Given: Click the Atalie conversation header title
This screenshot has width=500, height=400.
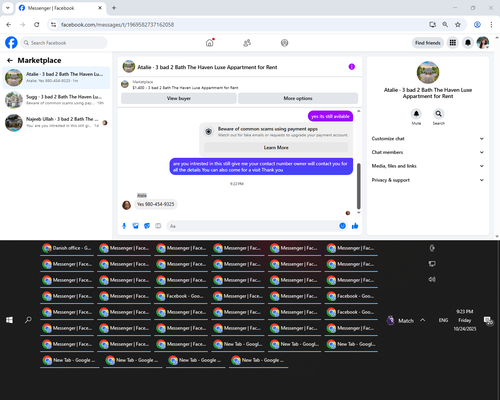Looking at the screenshot, I should (x=207, y=67).
